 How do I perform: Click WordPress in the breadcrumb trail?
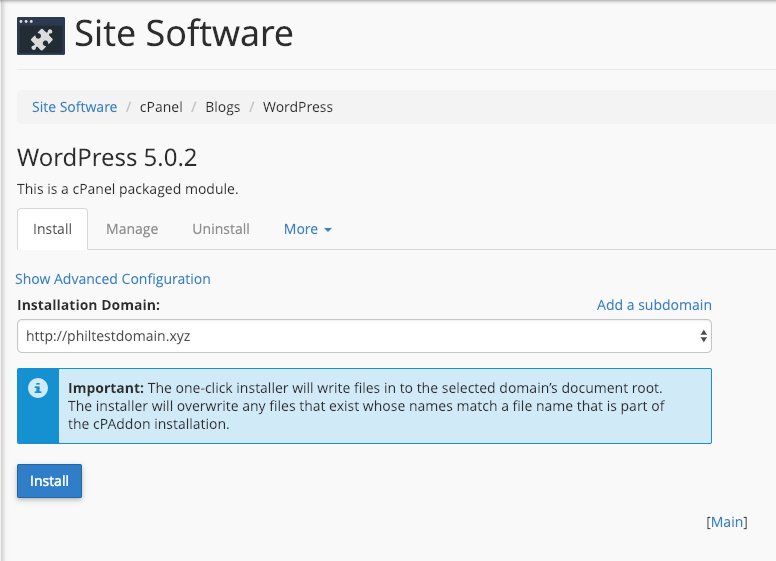click(x=298, y=107)
